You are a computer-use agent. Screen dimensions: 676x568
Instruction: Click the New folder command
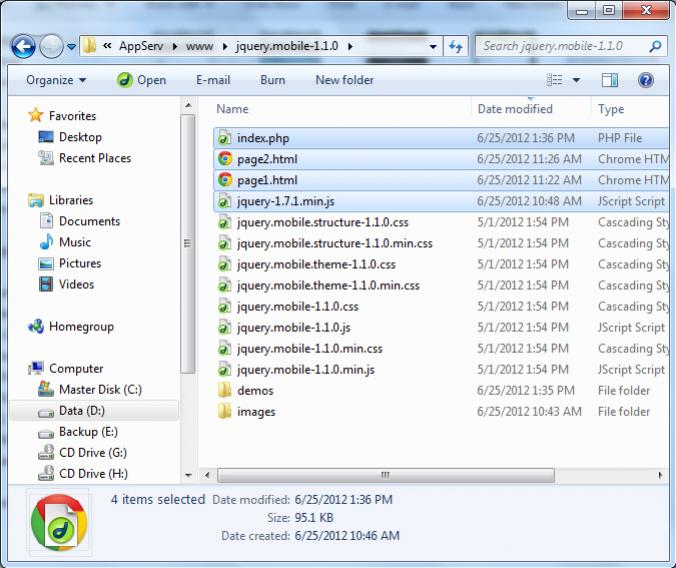344,80
